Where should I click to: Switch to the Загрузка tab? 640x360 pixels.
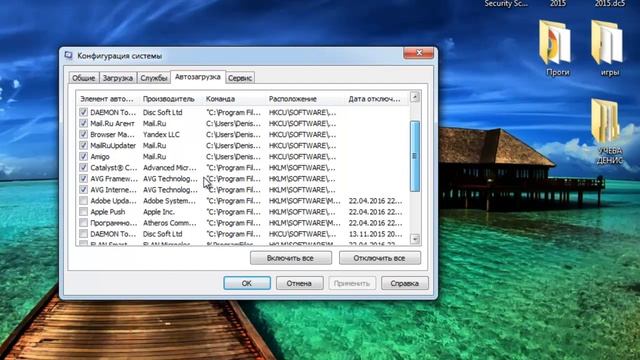point(118,78)
